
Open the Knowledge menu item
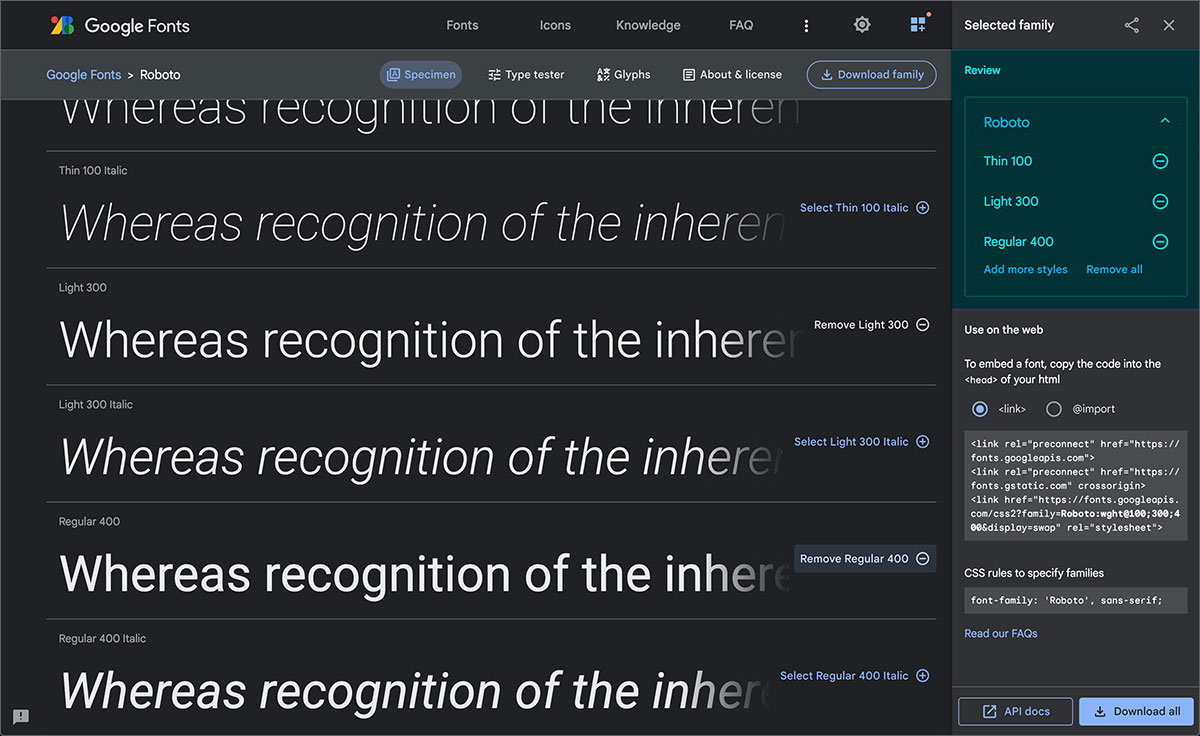(648, 26)
